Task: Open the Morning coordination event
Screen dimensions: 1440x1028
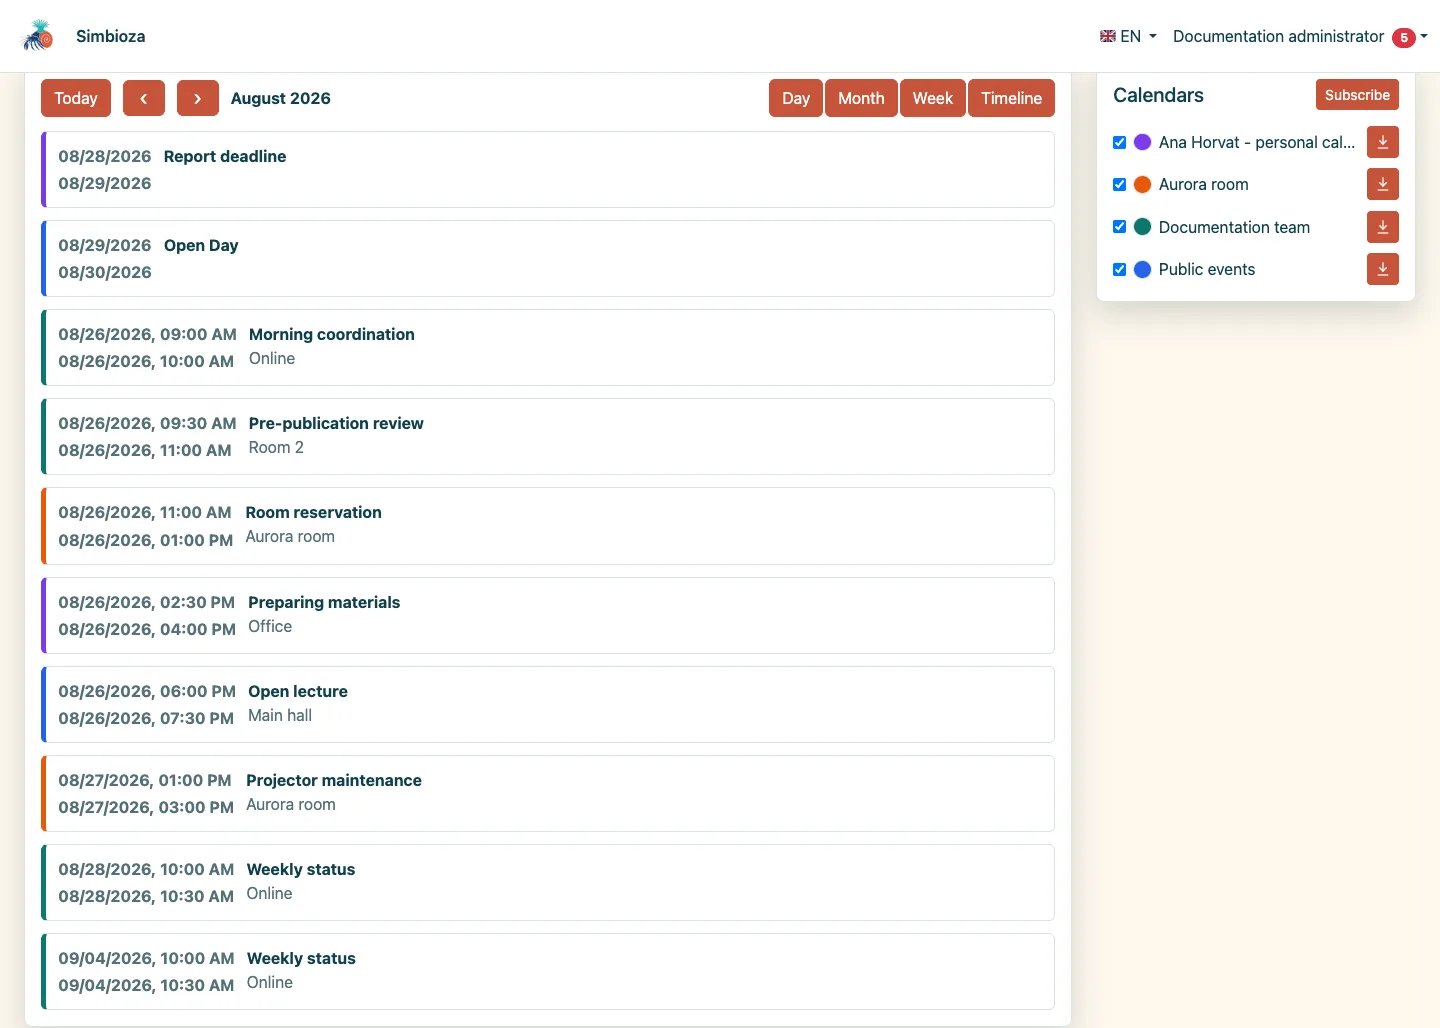Action: pos(548,348)
